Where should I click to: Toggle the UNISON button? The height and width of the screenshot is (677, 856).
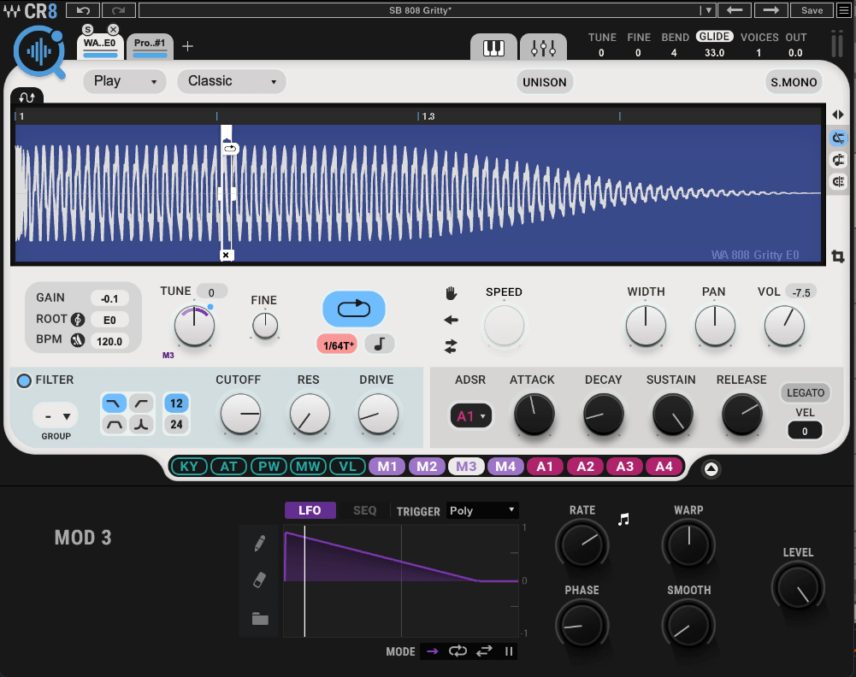click(x=544, y=82)
